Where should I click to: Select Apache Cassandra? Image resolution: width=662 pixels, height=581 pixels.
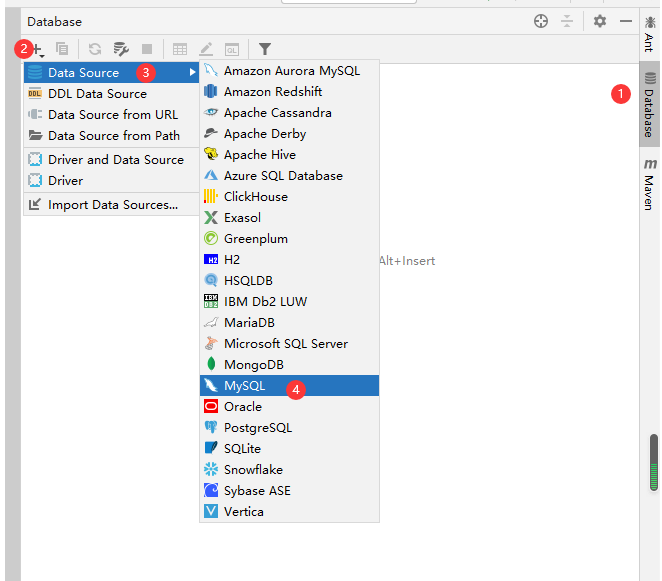click(289, 113)
